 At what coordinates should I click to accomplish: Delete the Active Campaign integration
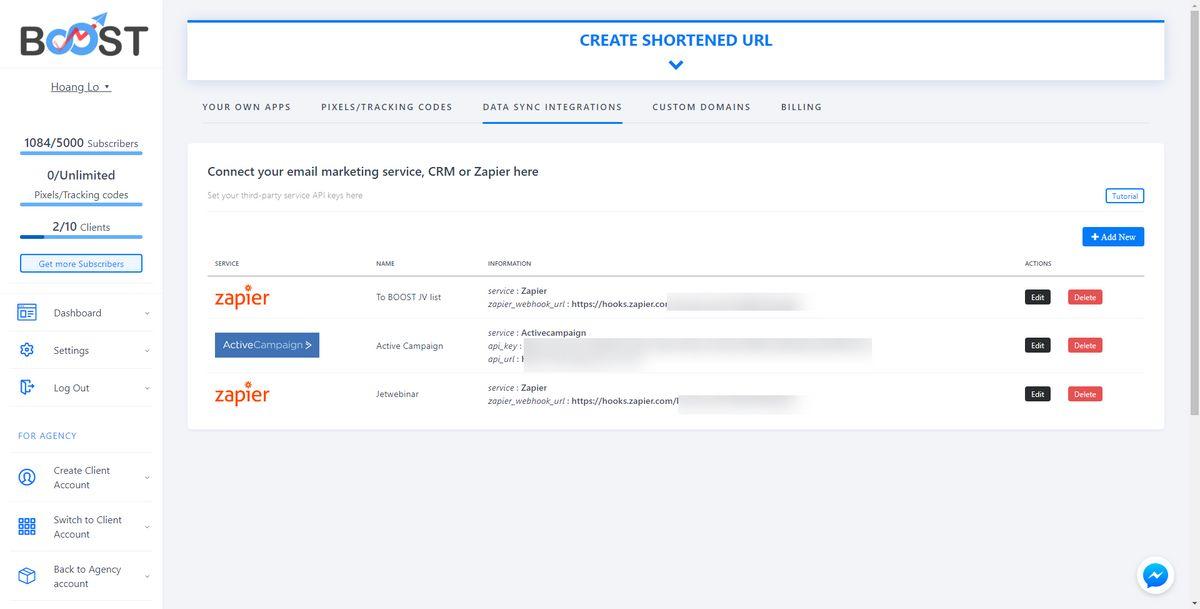coord(1085,345)
